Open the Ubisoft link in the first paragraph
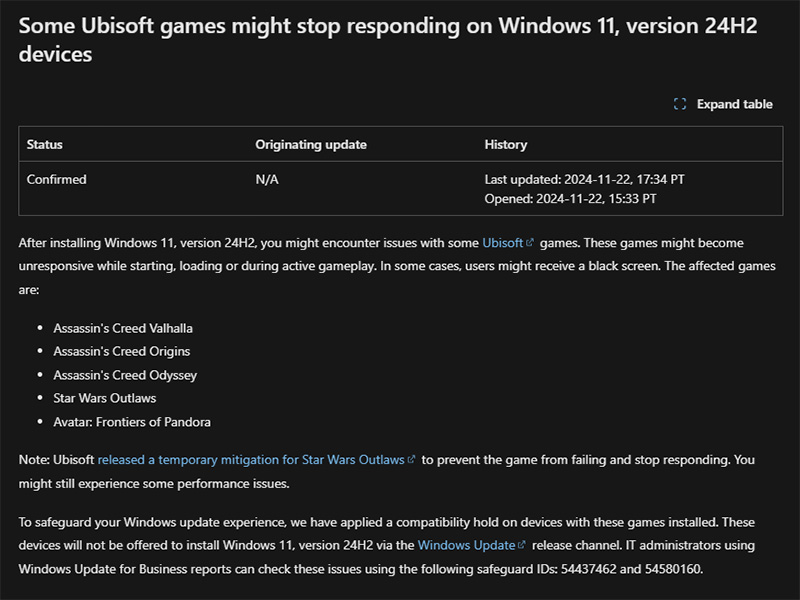Screen dimensions: 800x600 (502, 243)
